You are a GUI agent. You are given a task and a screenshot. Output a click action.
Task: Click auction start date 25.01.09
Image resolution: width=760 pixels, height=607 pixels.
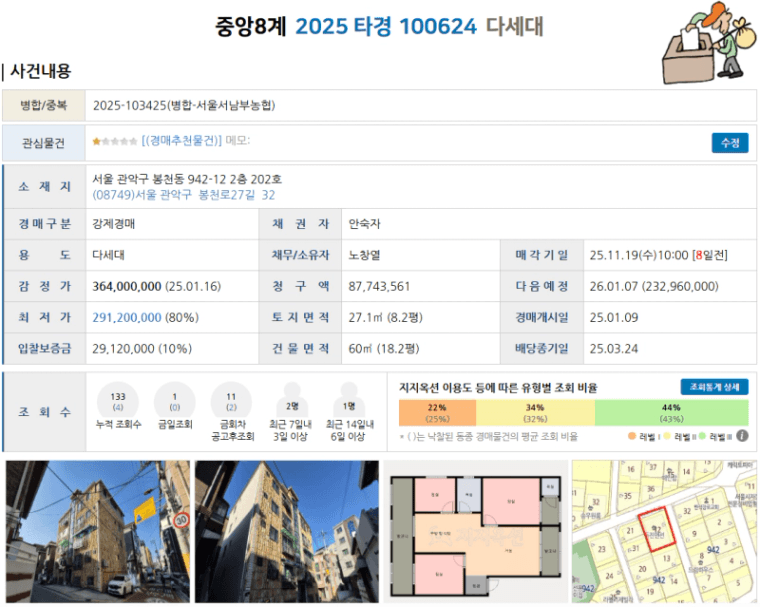point(614,318)
